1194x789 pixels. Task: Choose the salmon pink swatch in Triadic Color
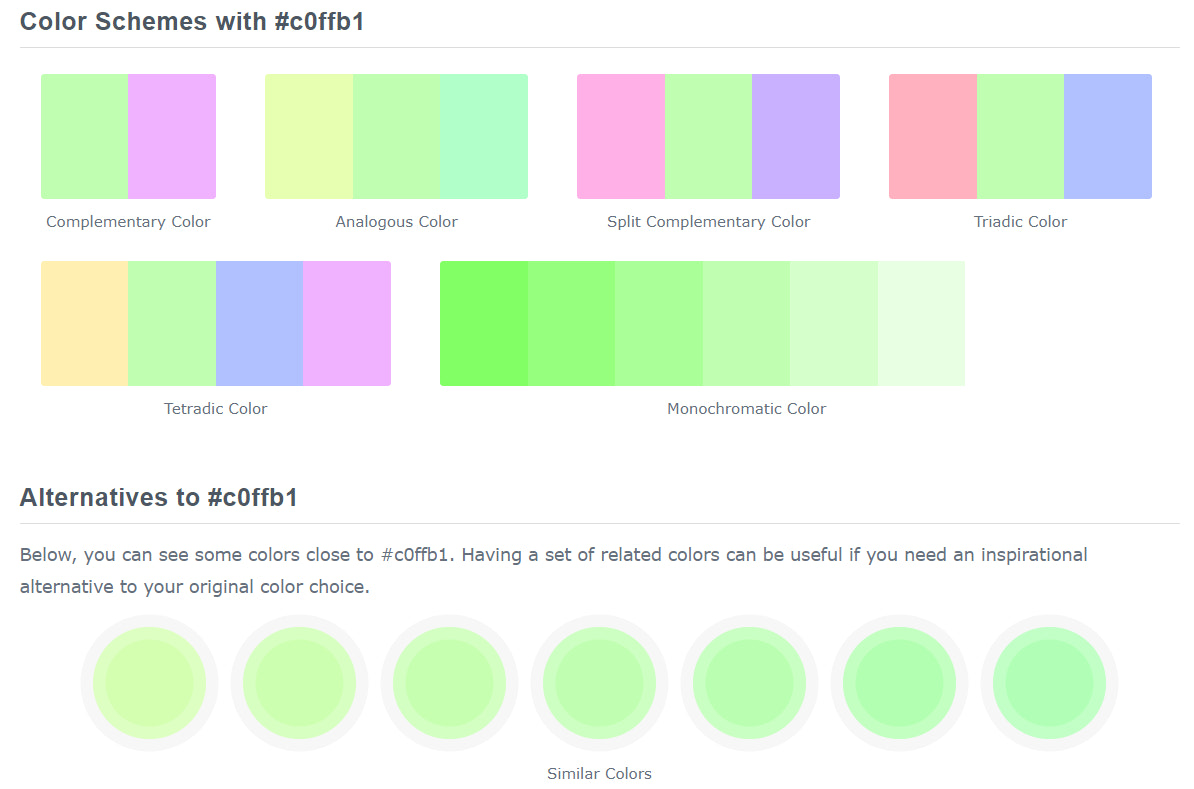click(x=933, y=136)
